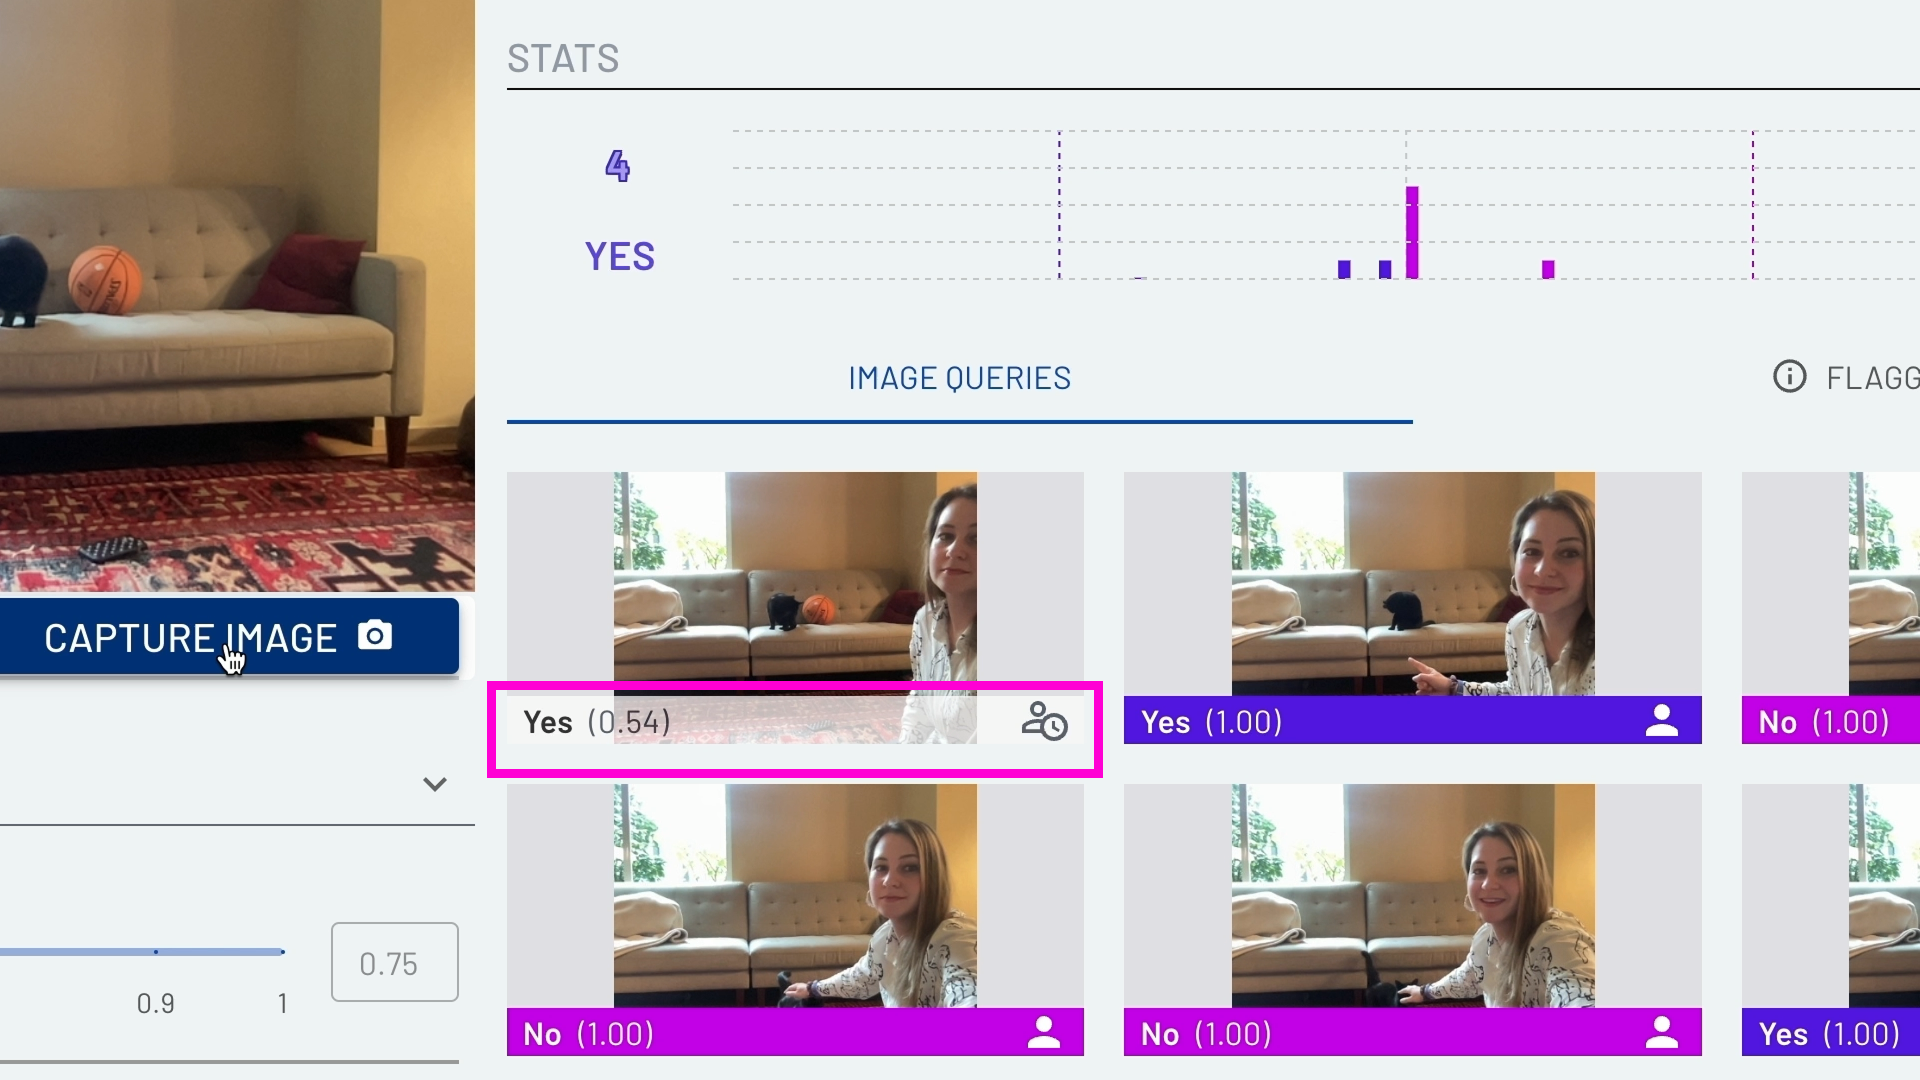1920x1080 pixels.
Task: Open second No (1.00) image thumbnail
Action: pyautogui.click(x=1412, y=895)
